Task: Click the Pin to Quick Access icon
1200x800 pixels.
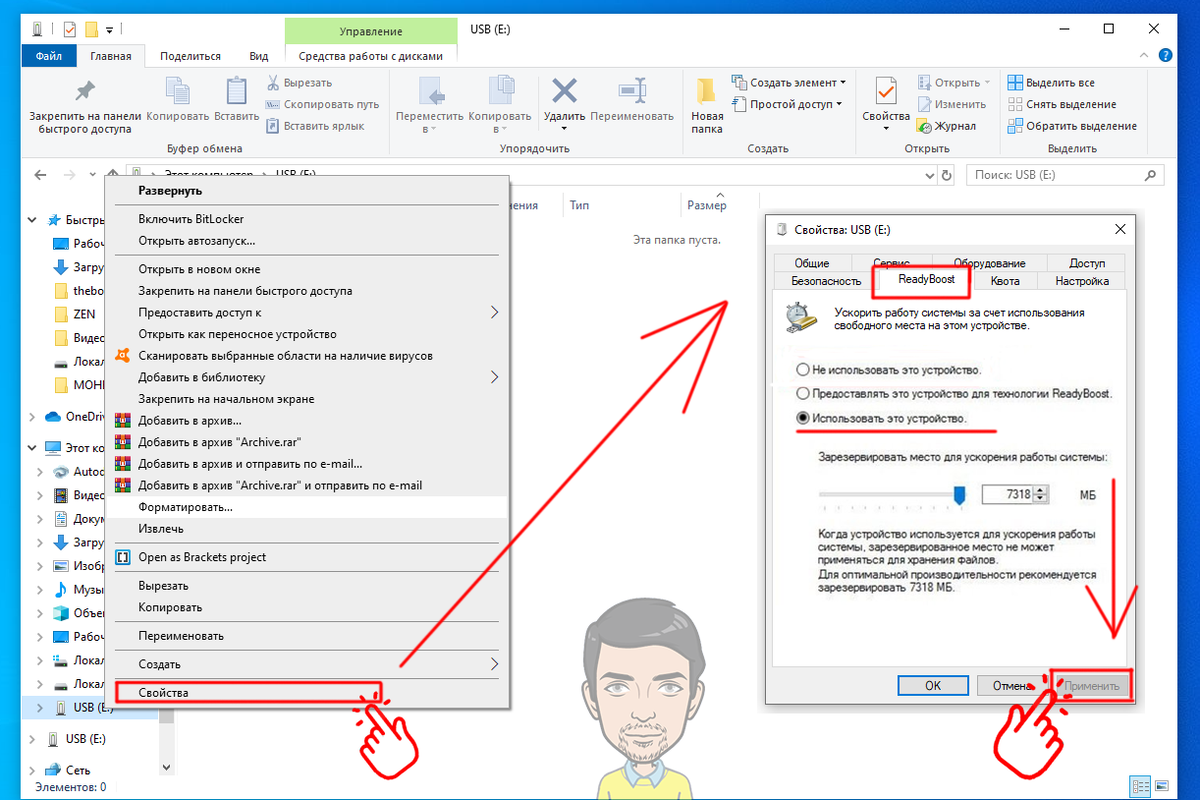Action: (85, 92)
